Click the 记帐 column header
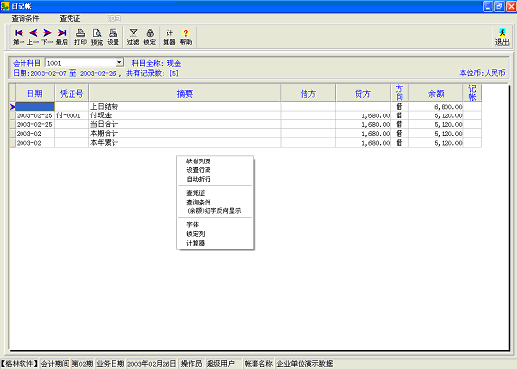 click(x=472, y=93)
